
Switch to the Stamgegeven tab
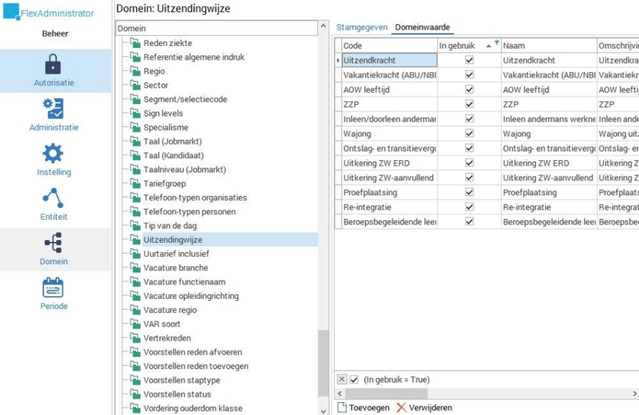click(360, 26)
